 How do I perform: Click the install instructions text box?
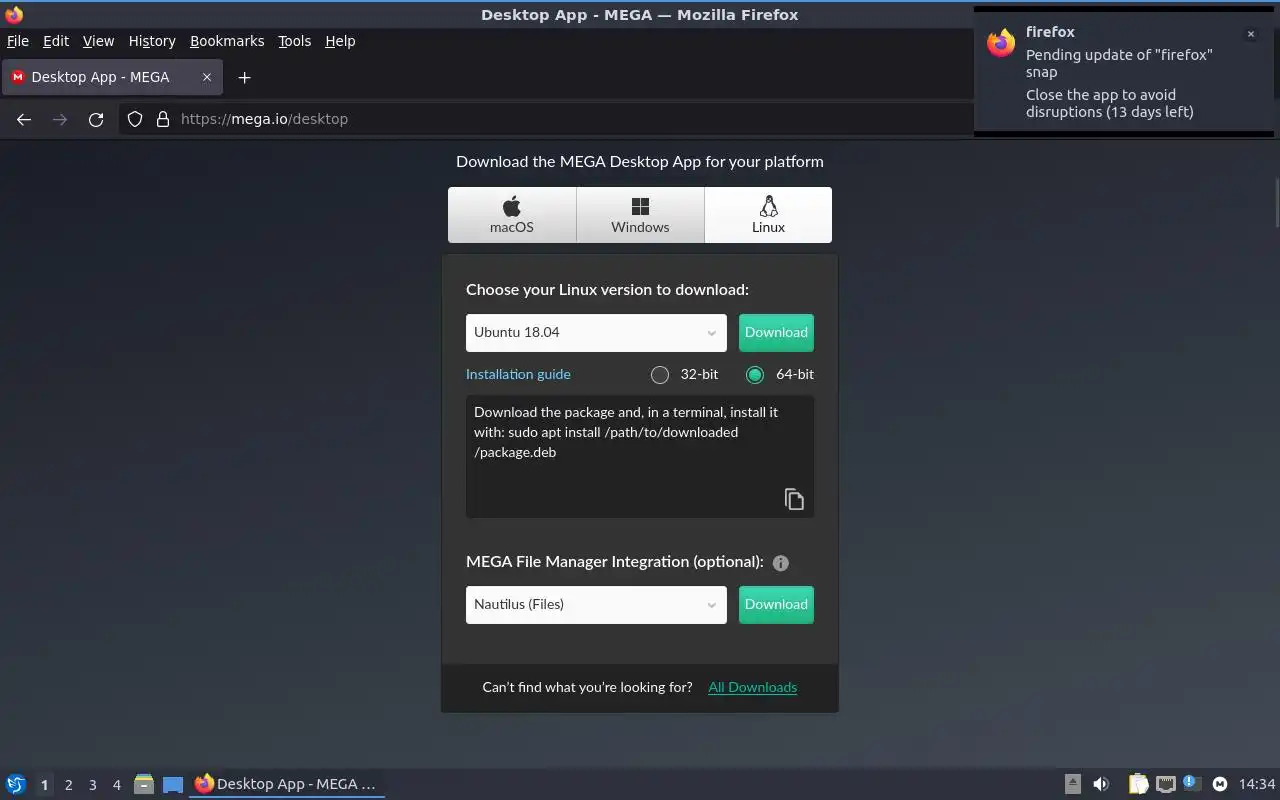click(x=640, y=456)
